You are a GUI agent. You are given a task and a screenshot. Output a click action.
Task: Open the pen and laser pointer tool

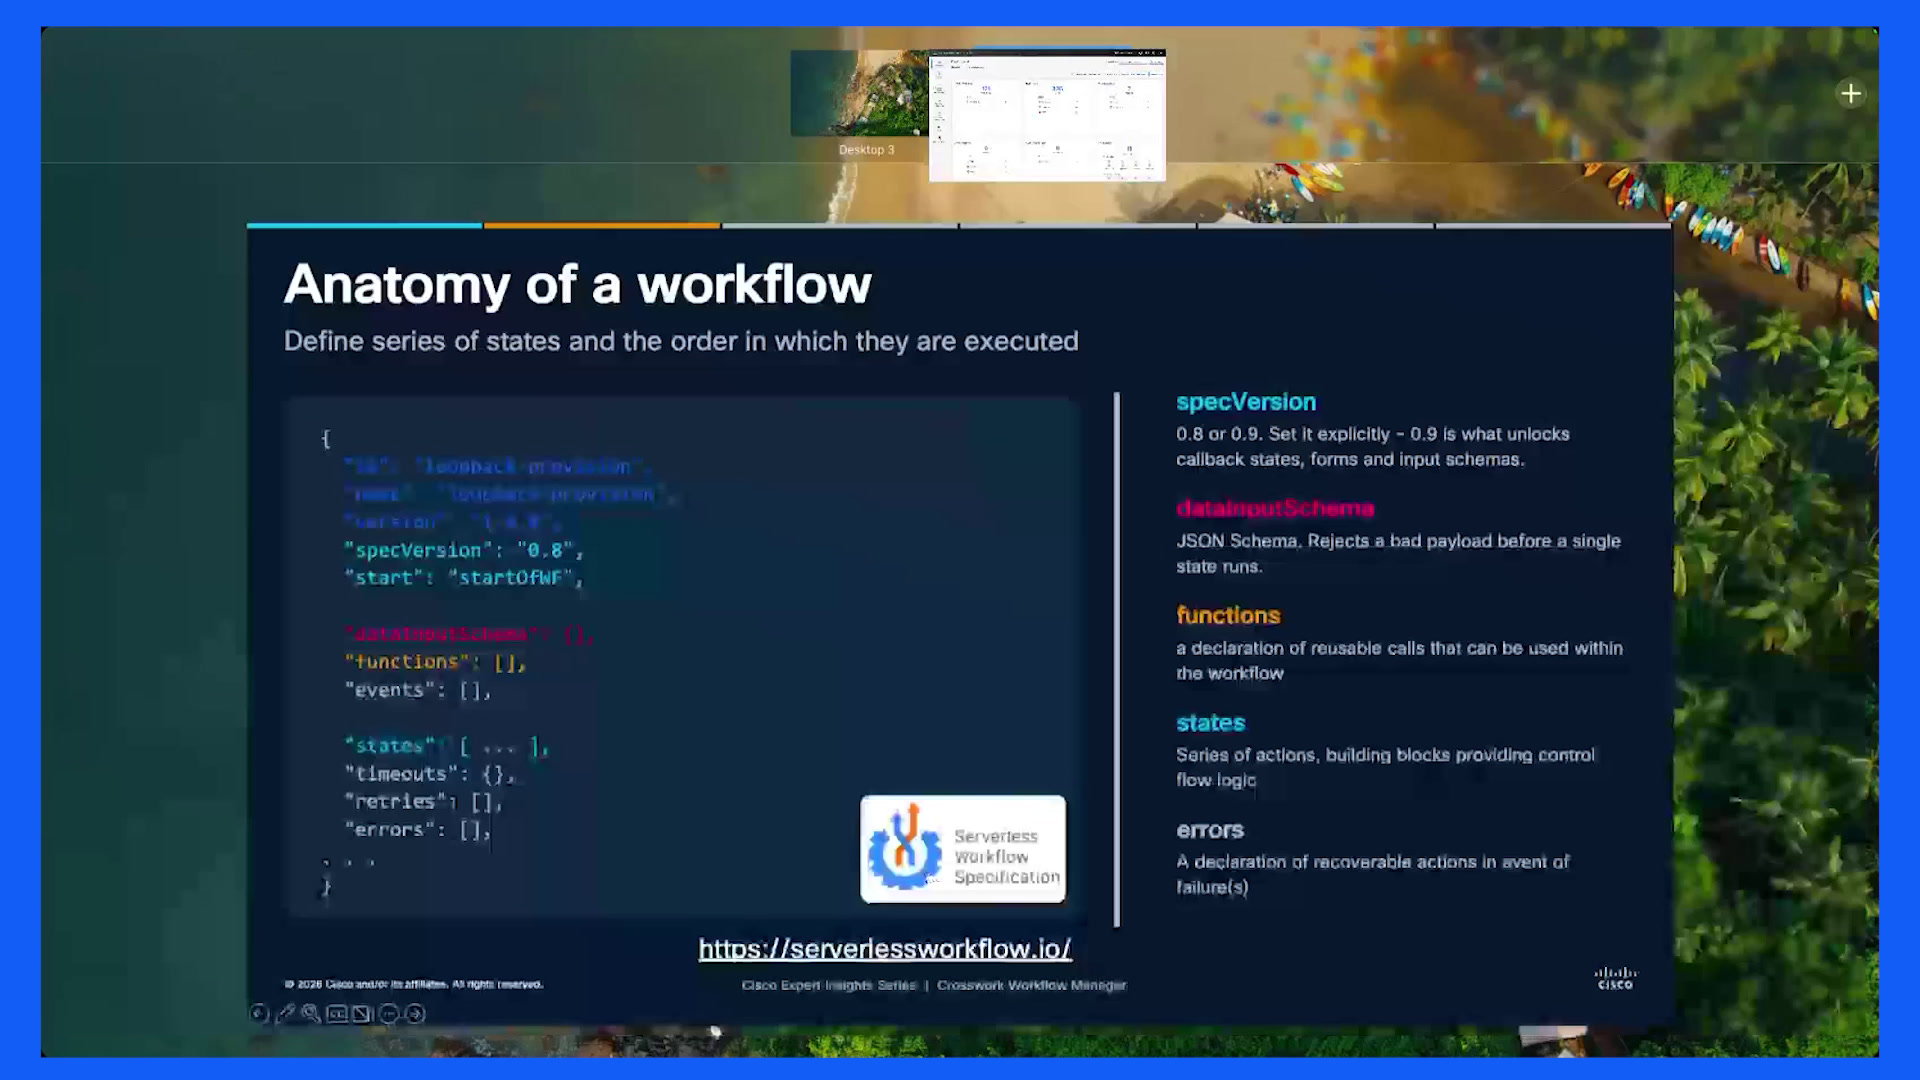point(285,1014)
